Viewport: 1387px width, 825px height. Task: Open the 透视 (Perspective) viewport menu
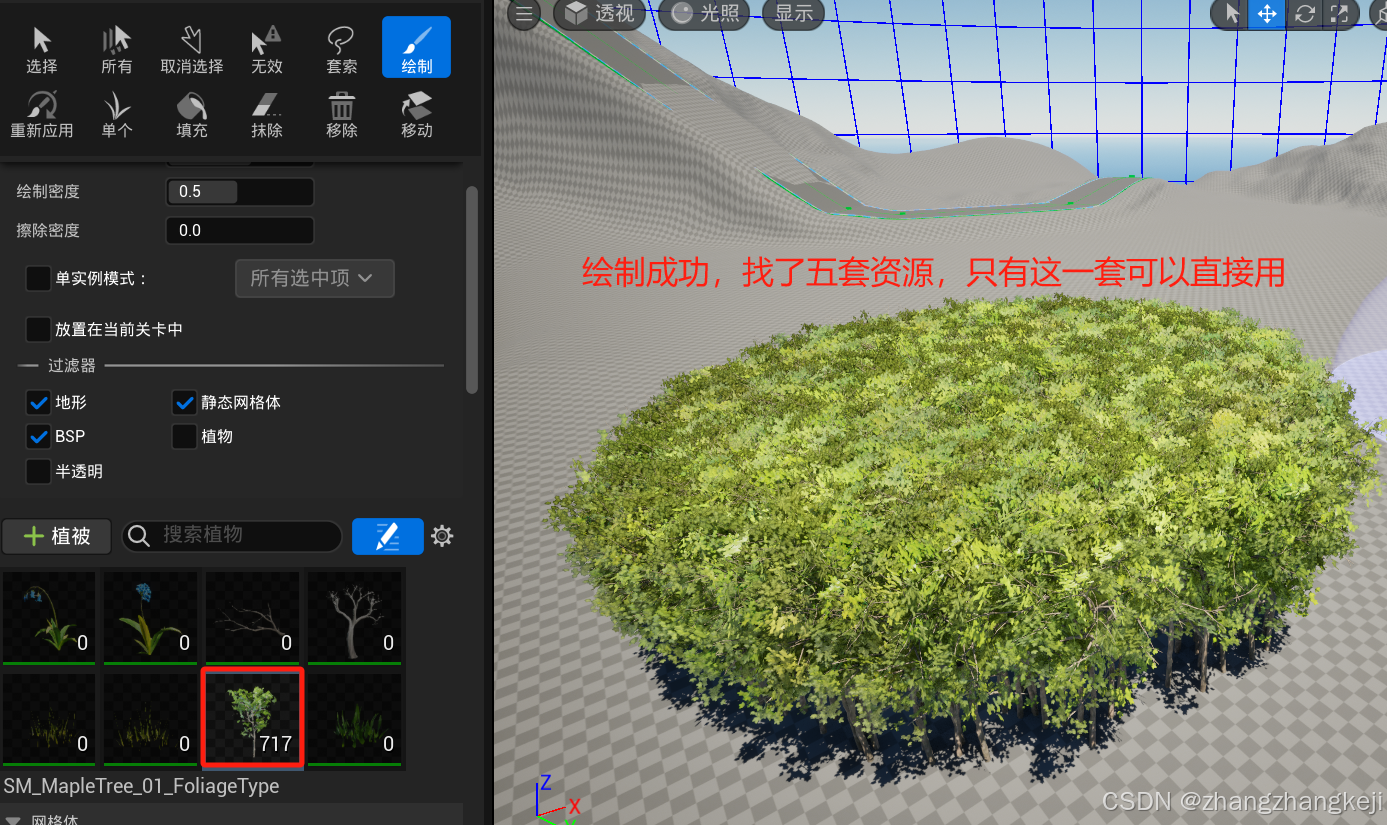(598, 14)
